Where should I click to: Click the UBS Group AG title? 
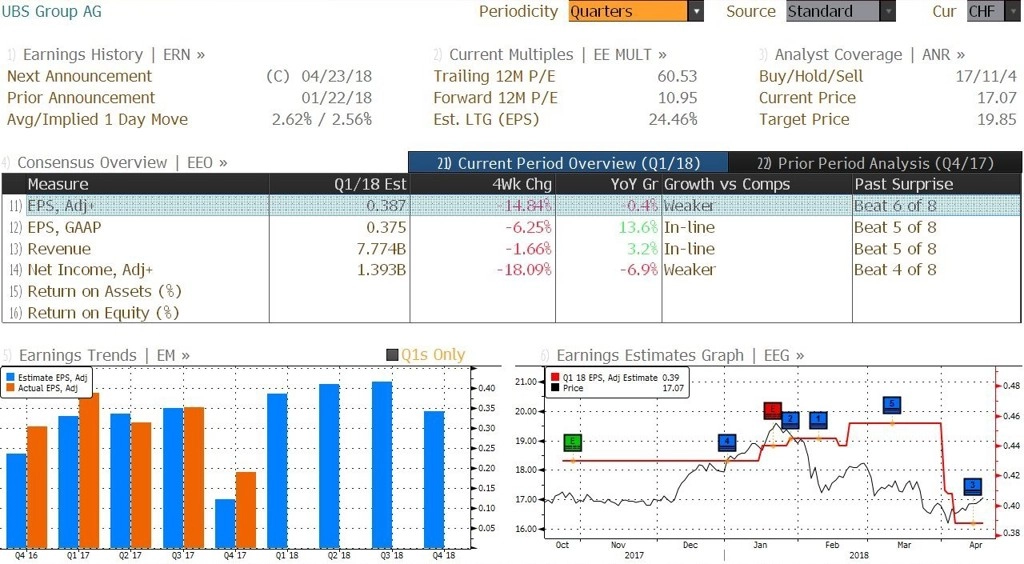point(51,11)
